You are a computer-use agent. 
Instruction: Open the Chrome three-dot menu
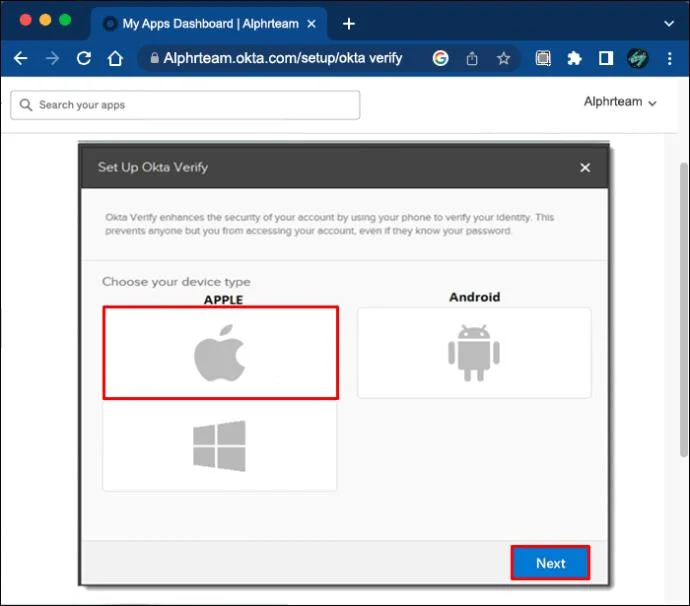[669, 58]
